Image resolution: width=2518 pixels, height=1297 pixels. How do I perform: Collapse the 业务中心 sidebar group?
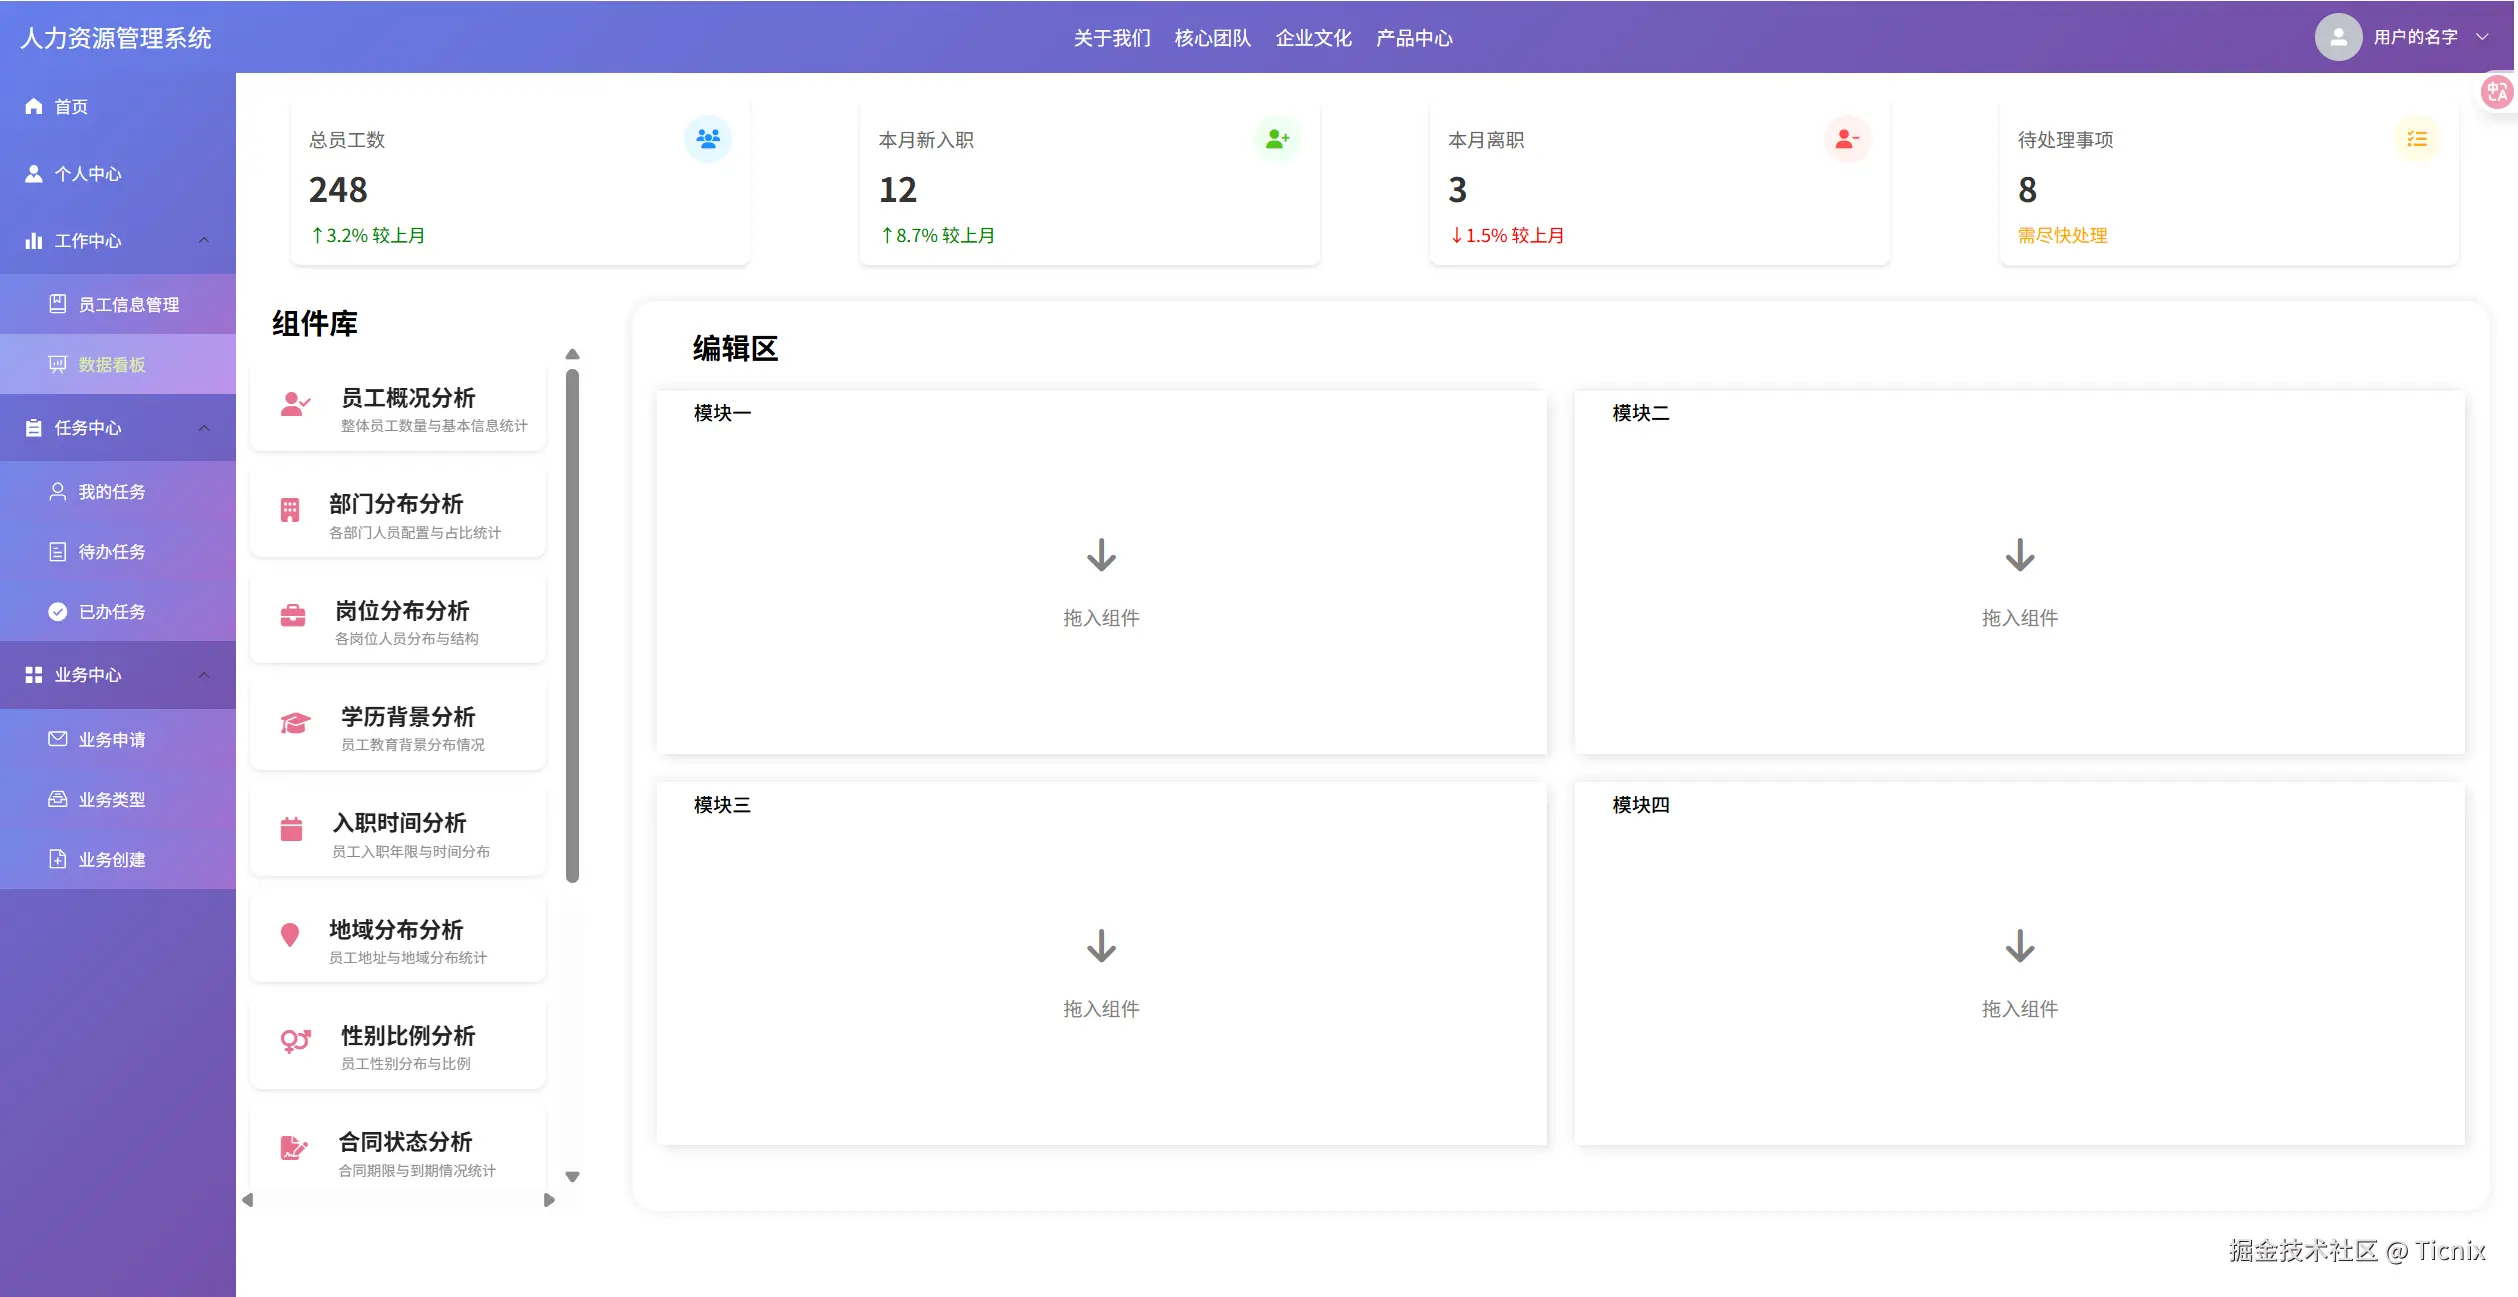point(204,675)
